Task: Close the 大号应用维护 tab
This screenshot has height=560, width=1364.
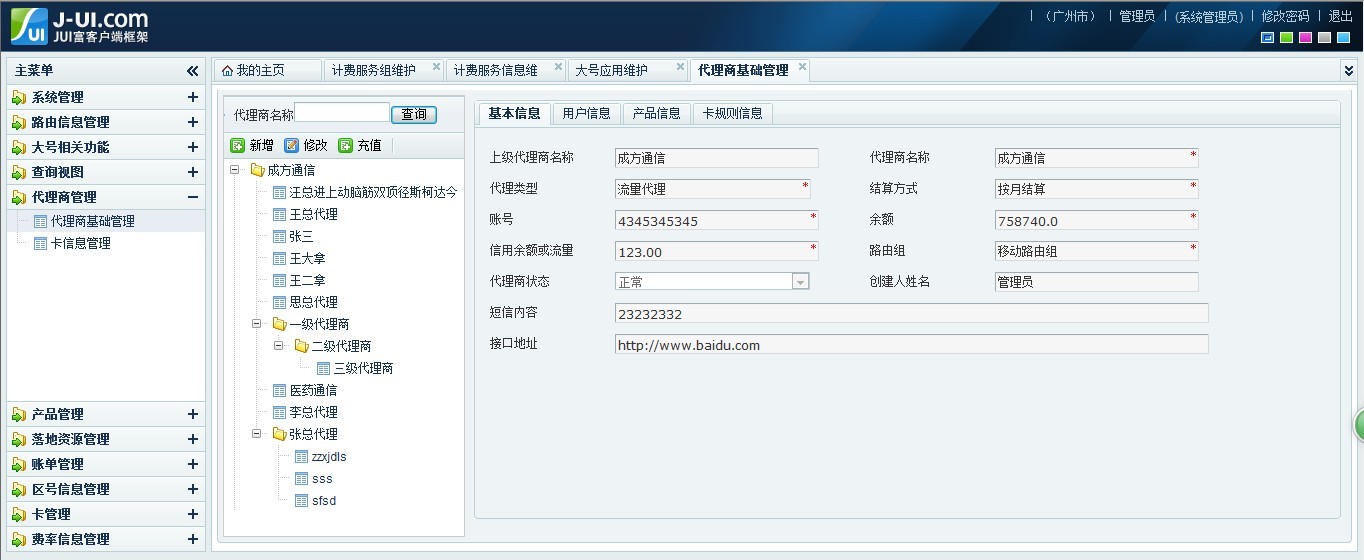Action: tap(680, 67)
